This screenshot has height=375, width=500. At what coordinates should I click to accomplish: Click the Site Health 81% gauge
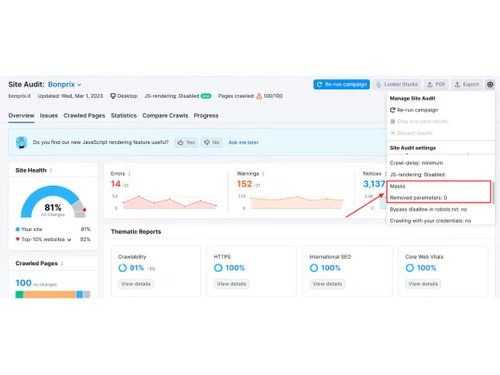pyautogui.click(x=53, y=202)
